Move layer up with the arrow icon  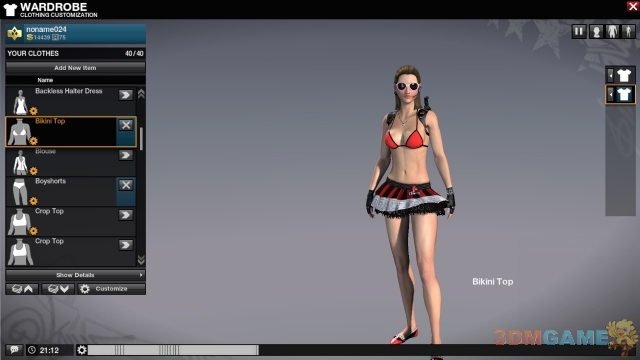coord(22,289)
